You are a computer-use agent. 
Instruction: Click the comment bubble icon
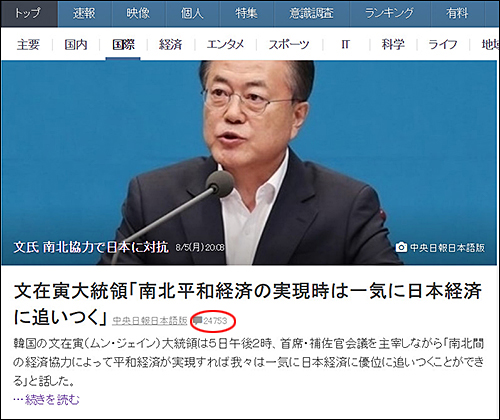198,321
